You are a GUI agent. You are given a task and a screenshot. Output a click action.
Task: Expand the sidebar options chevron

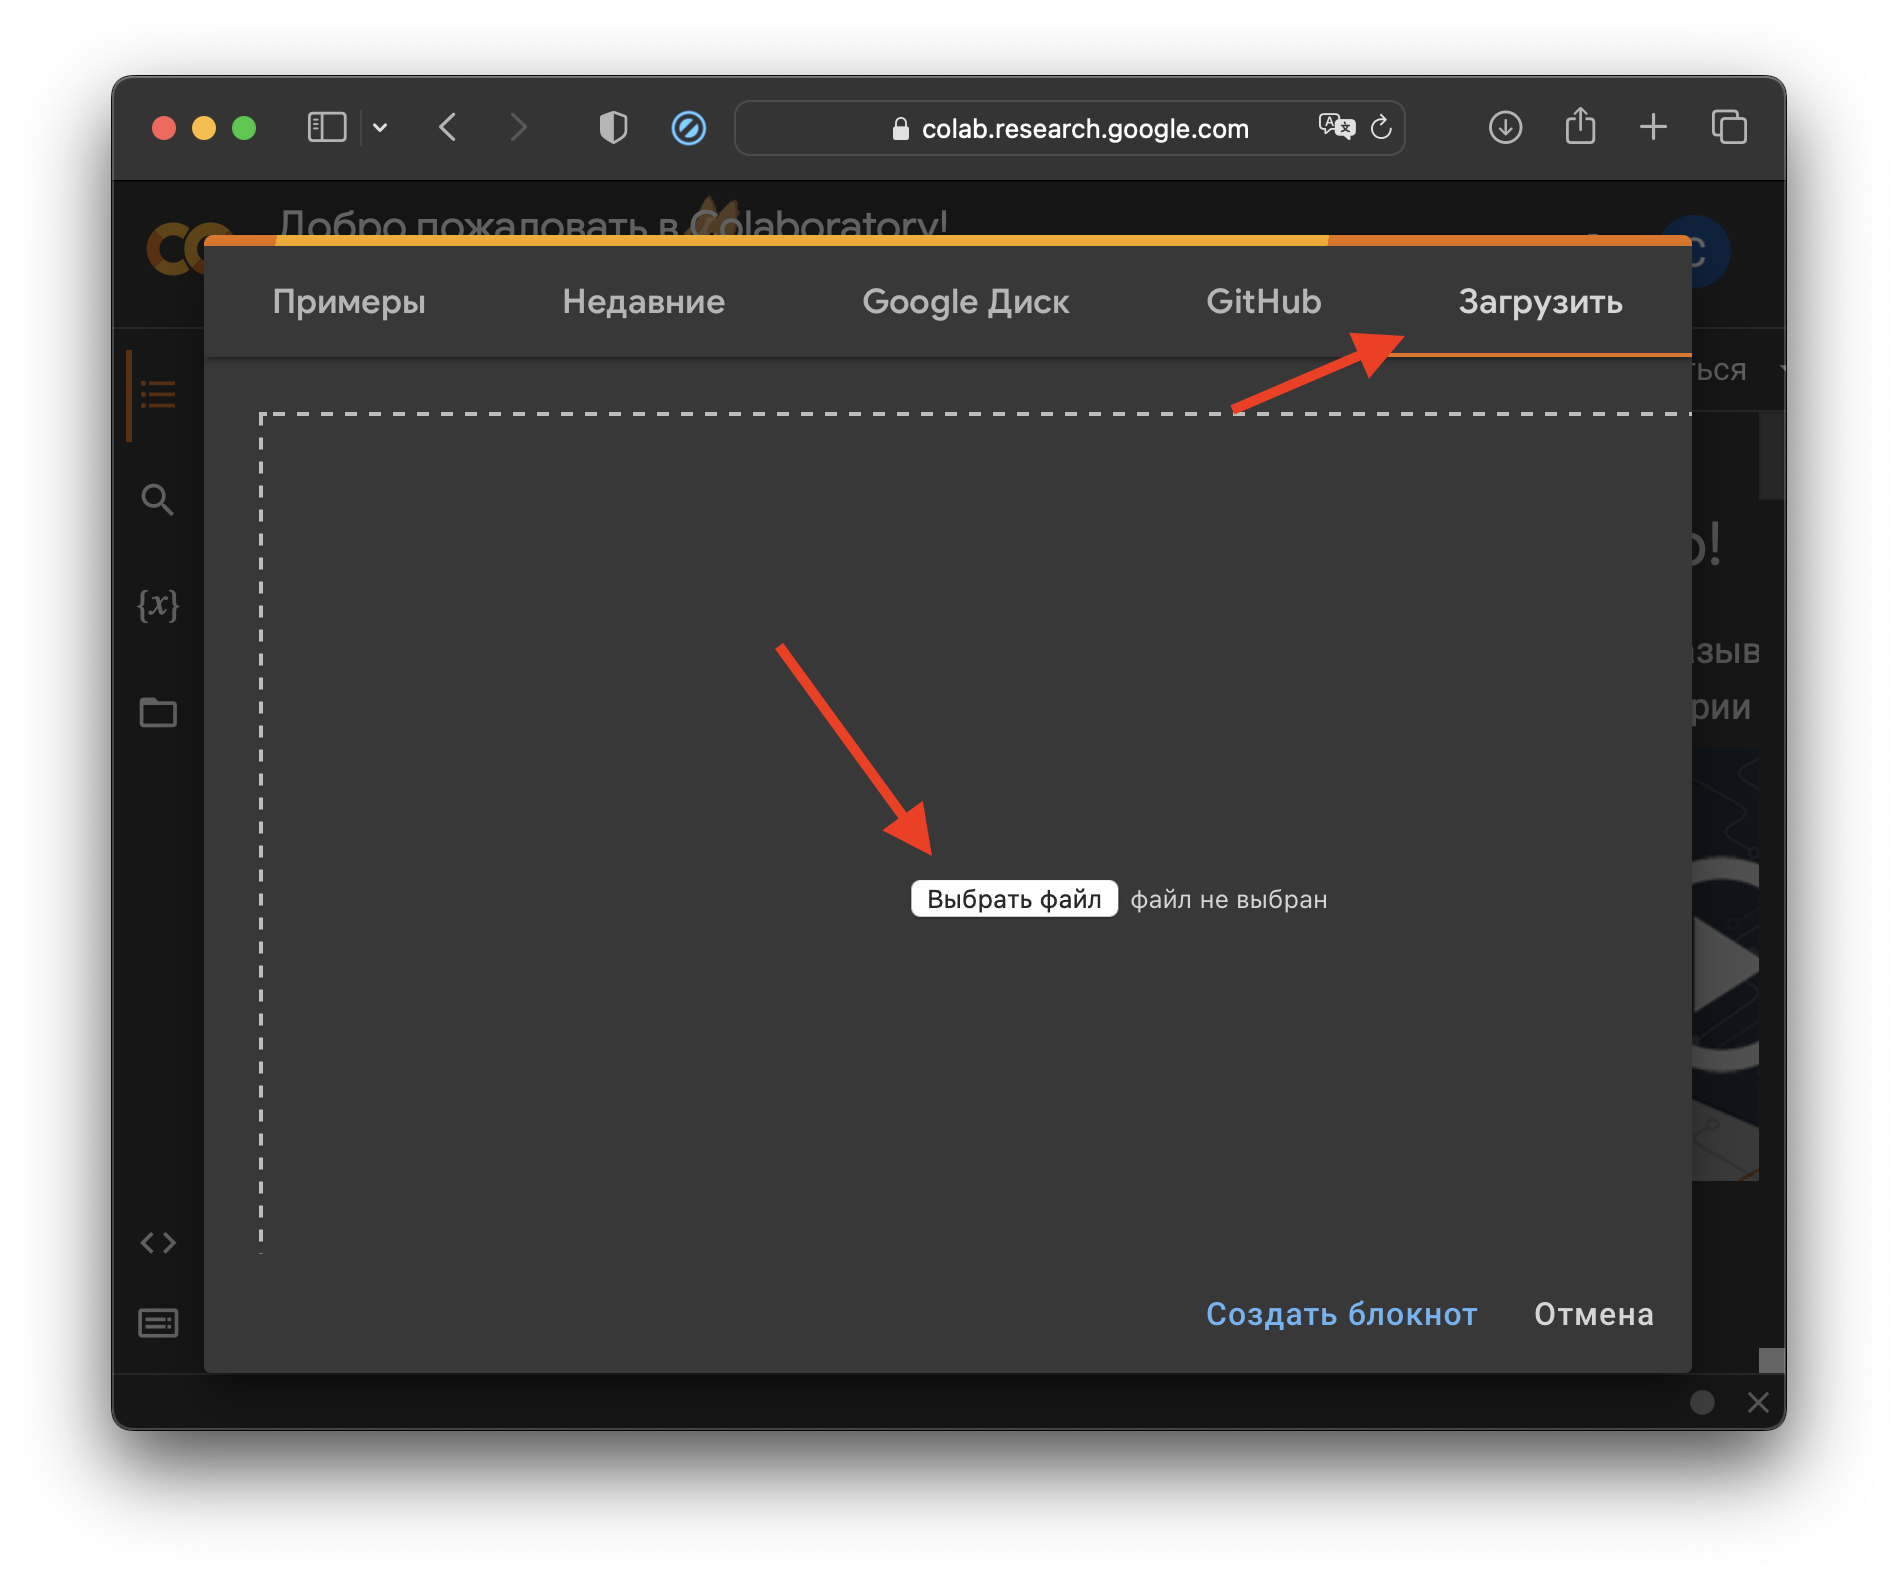tap(380, 128)
